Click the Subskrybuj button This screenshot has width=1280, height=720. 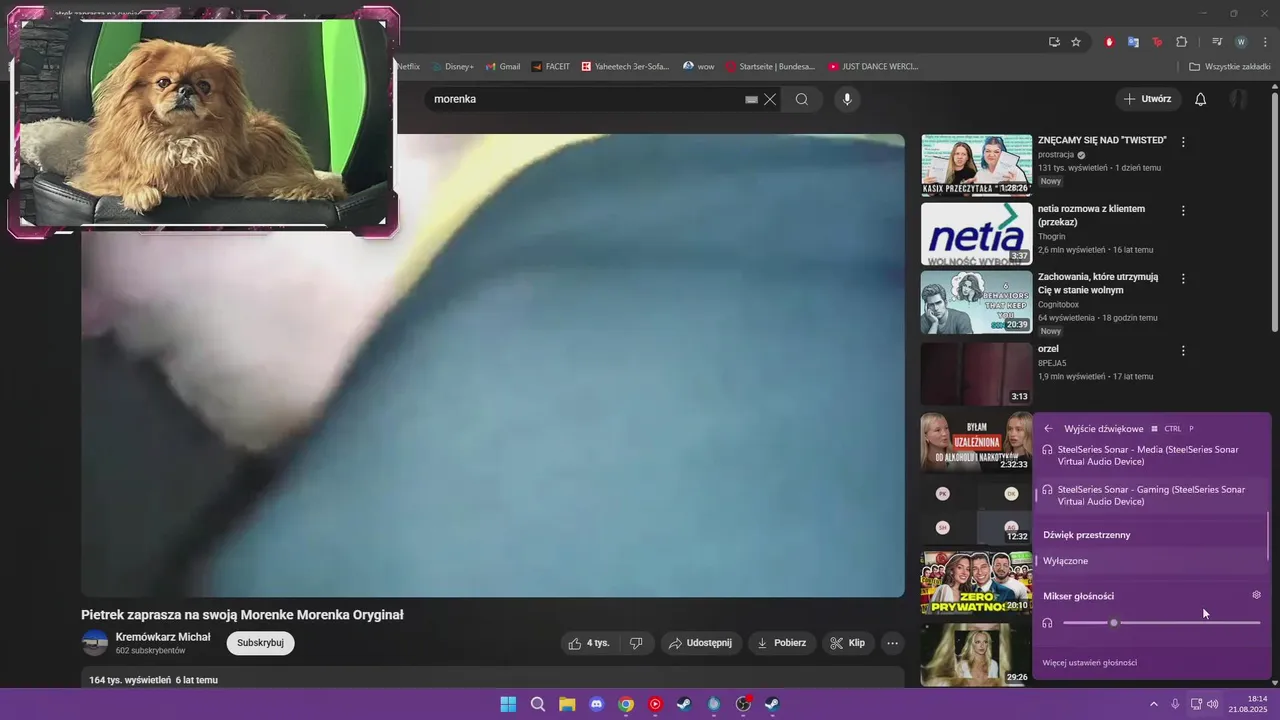(260, 643)
